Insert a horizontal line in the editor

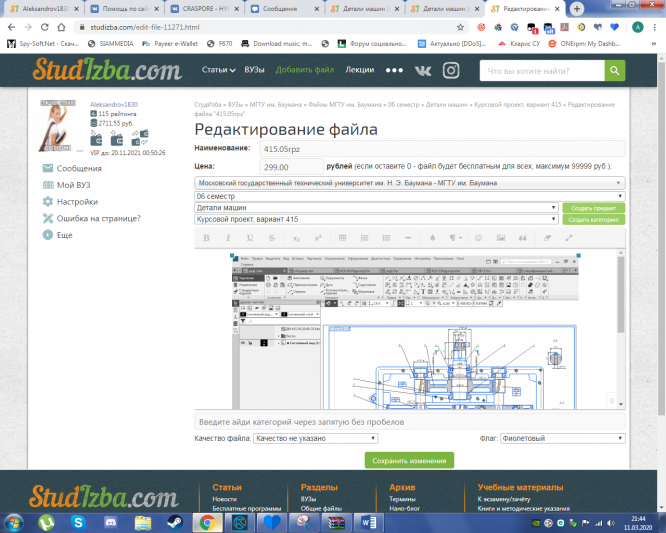pyautogui.click(x=408, y=238)
